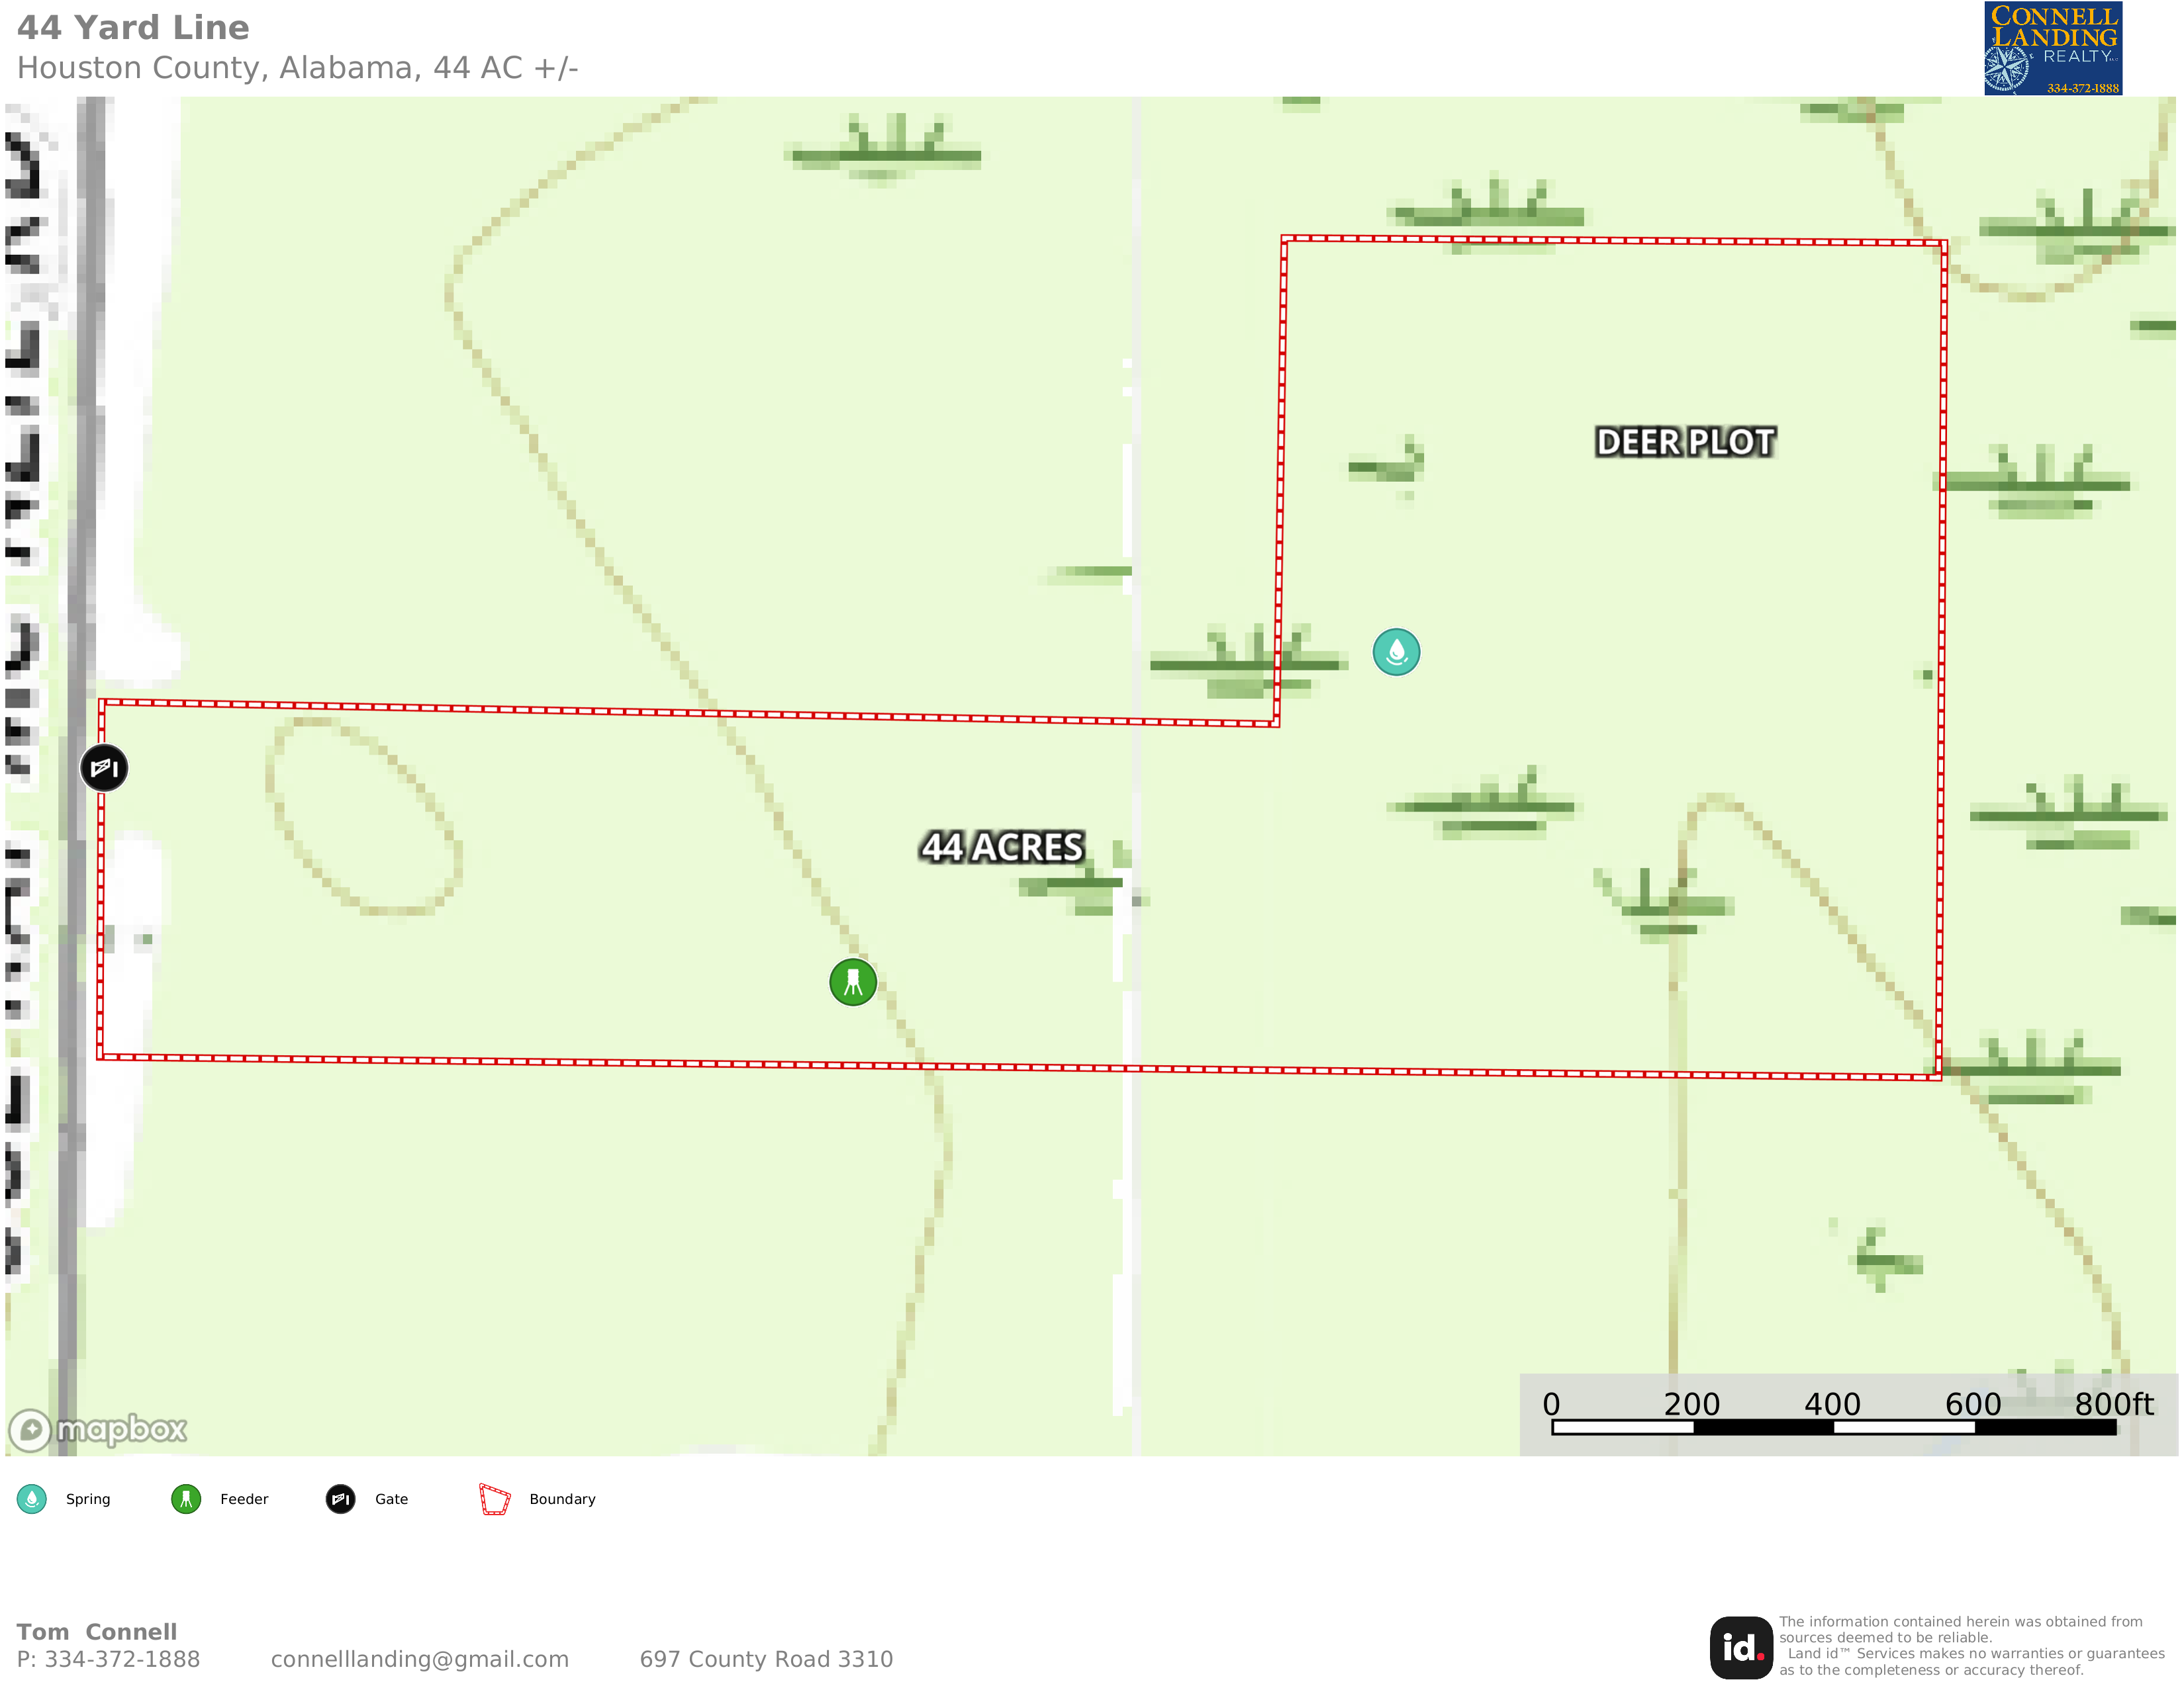The height and width of the screenshot is (1688, 2184).
Task: Click the black Gate marker on the map
Action: click(x=104, y=768)
